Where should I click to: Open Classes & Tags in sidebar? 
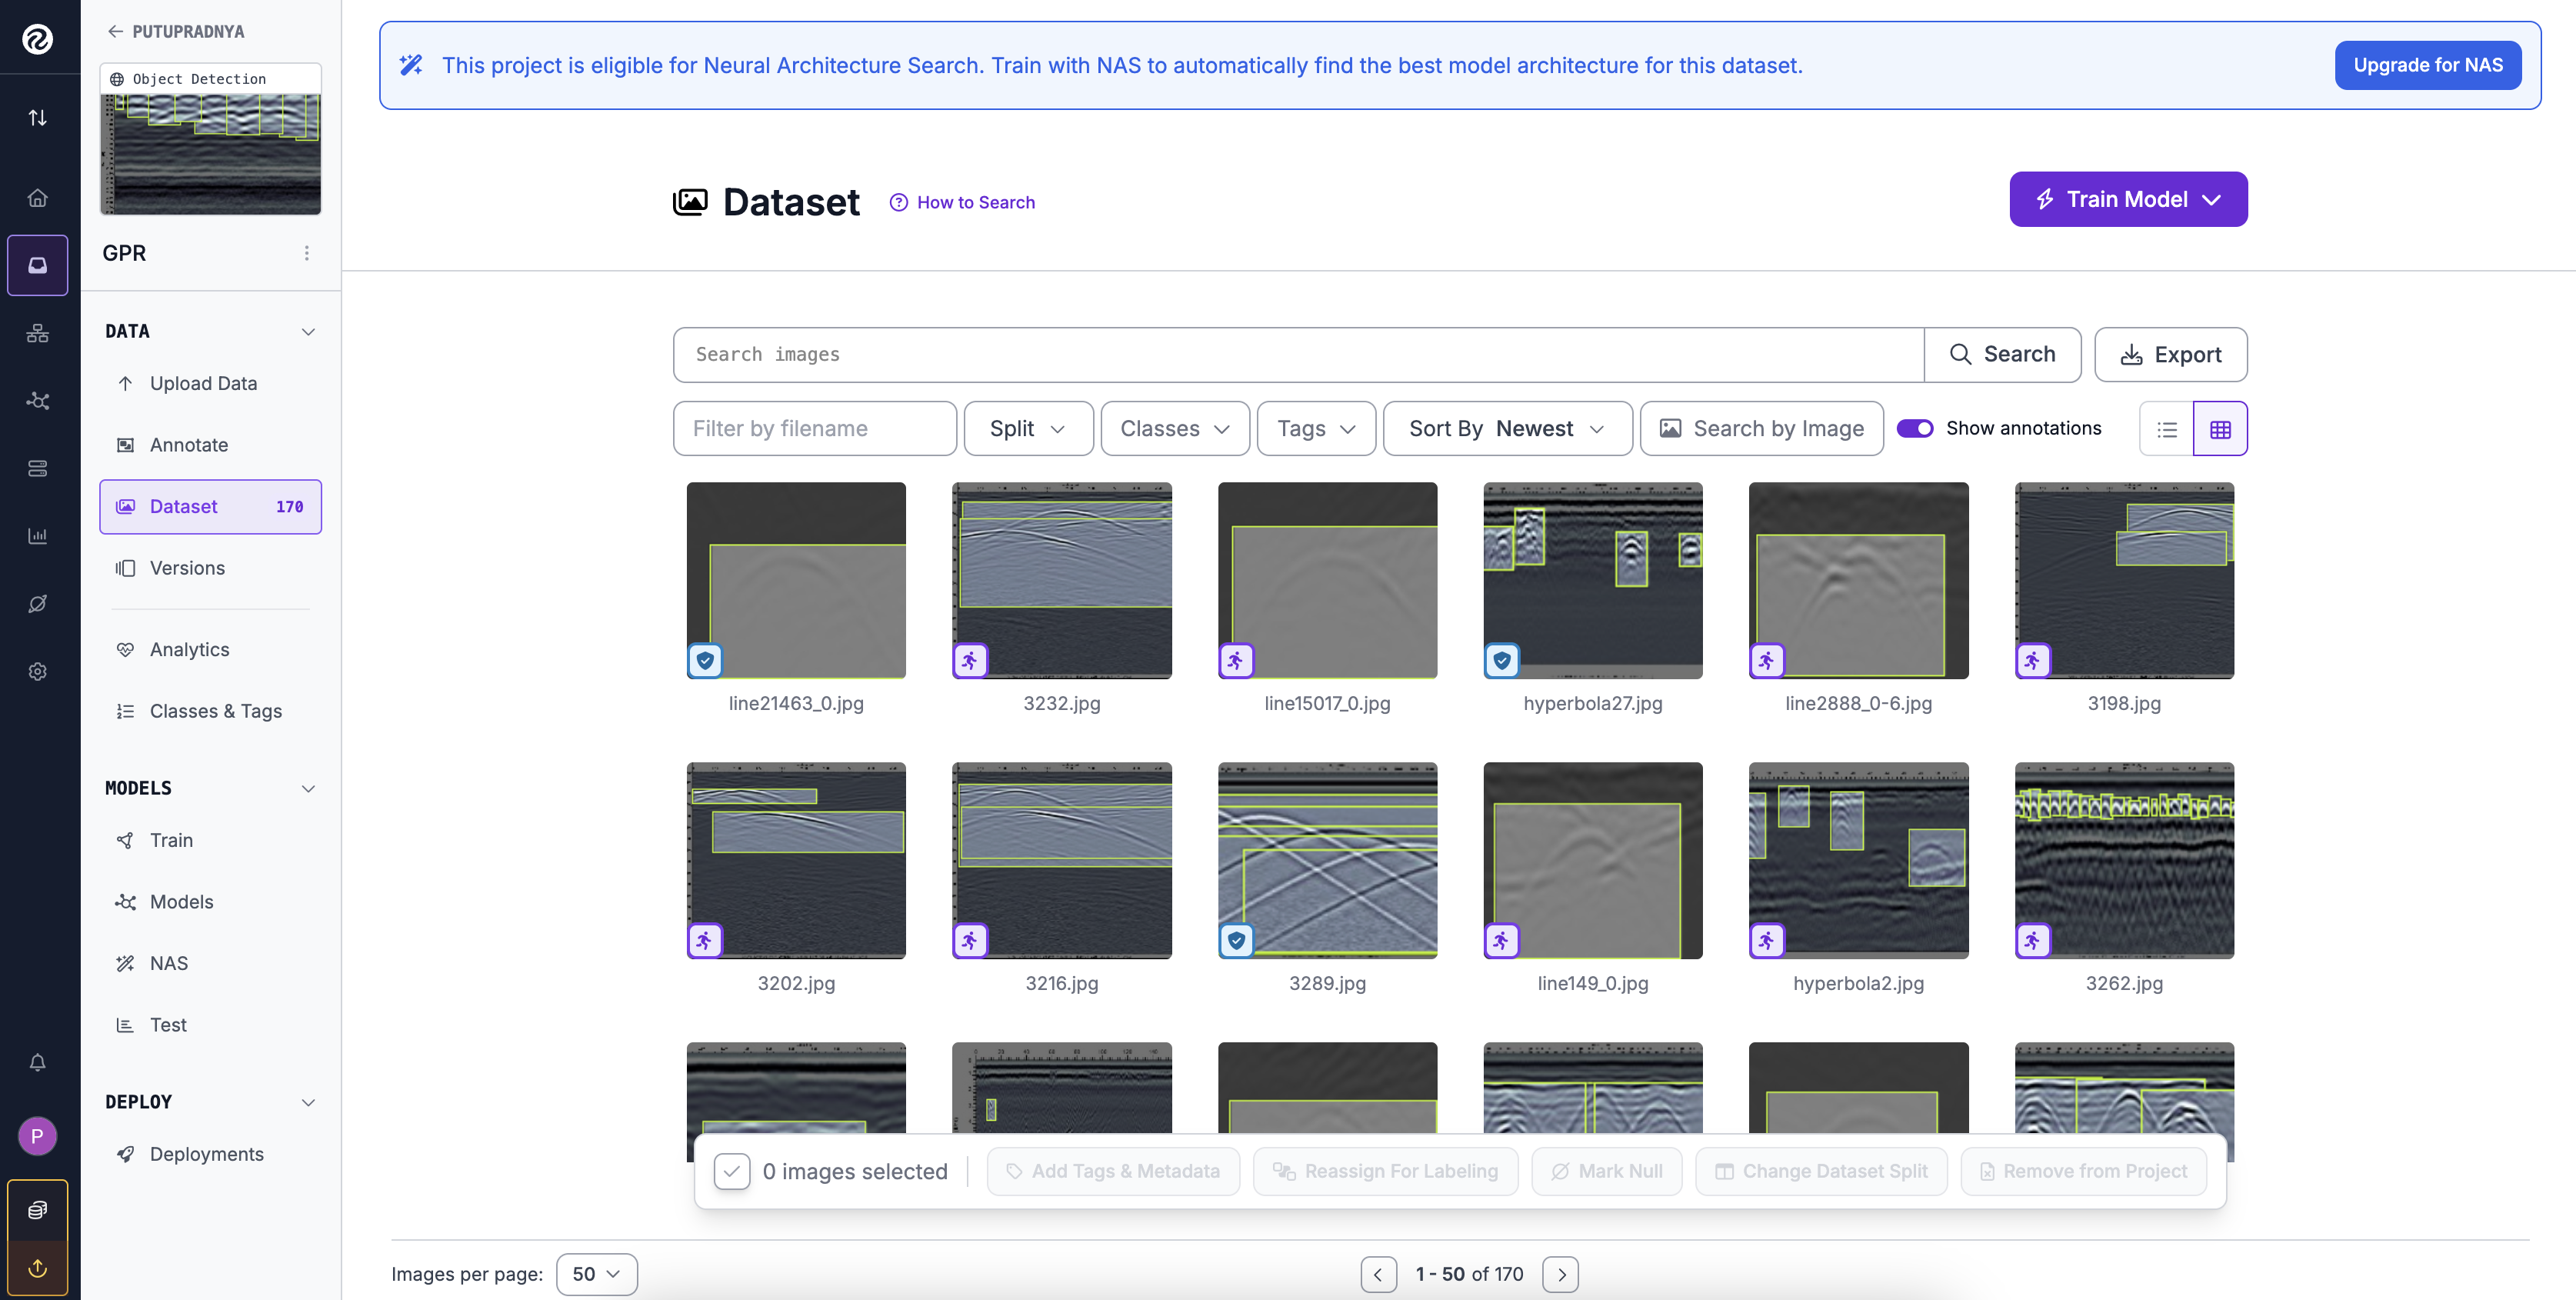[x=211, y=711]
